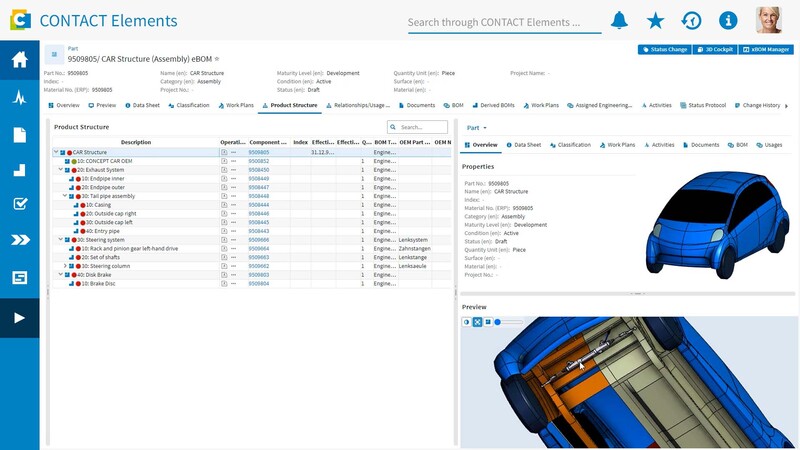Open the tasks checkmark icon in sidebar
The image size is (800, 450).
coord(19,204)
